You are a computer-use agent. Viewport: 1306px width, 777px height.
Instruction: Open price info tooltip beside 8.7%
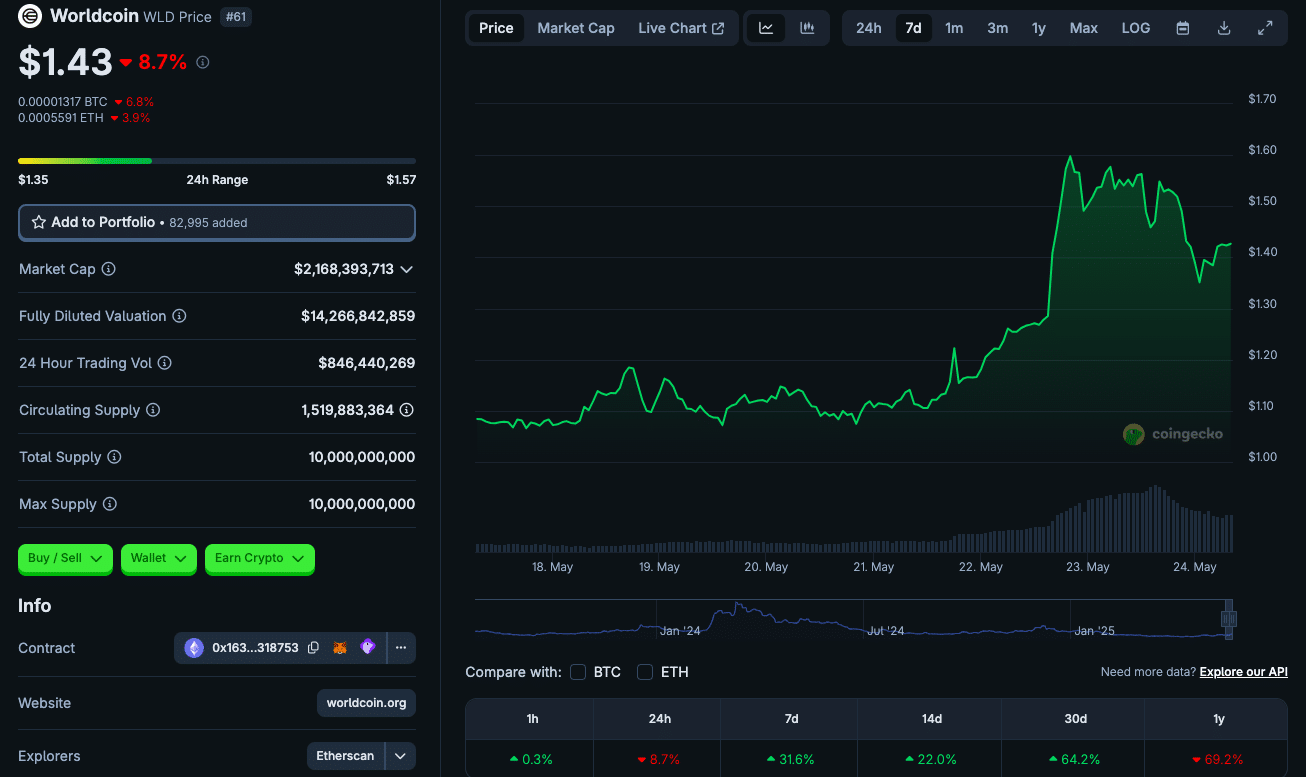(203, 62)
